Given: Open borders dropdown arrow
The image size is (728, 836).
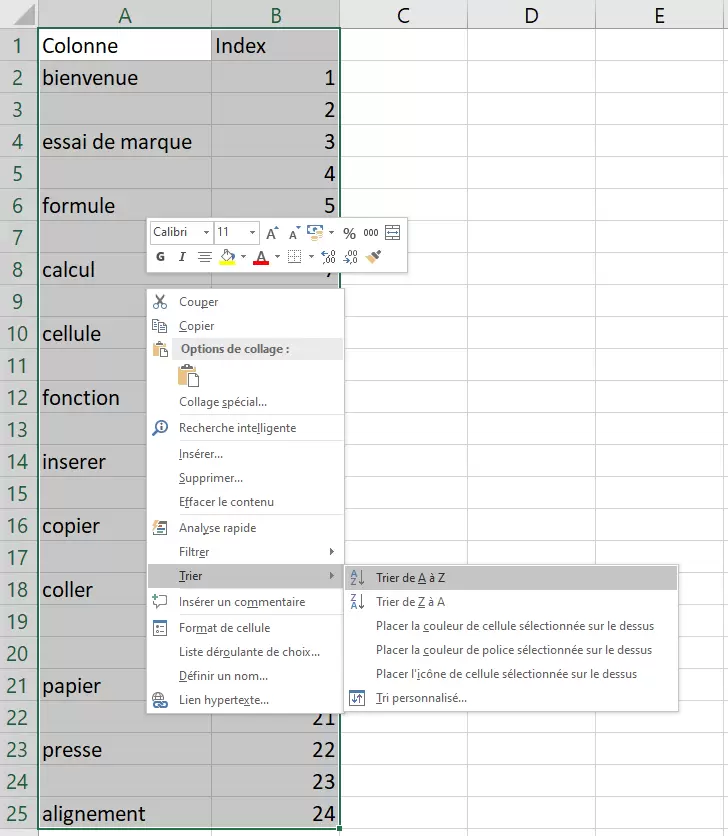Looking at the screenshot, I should pos(311,257).
